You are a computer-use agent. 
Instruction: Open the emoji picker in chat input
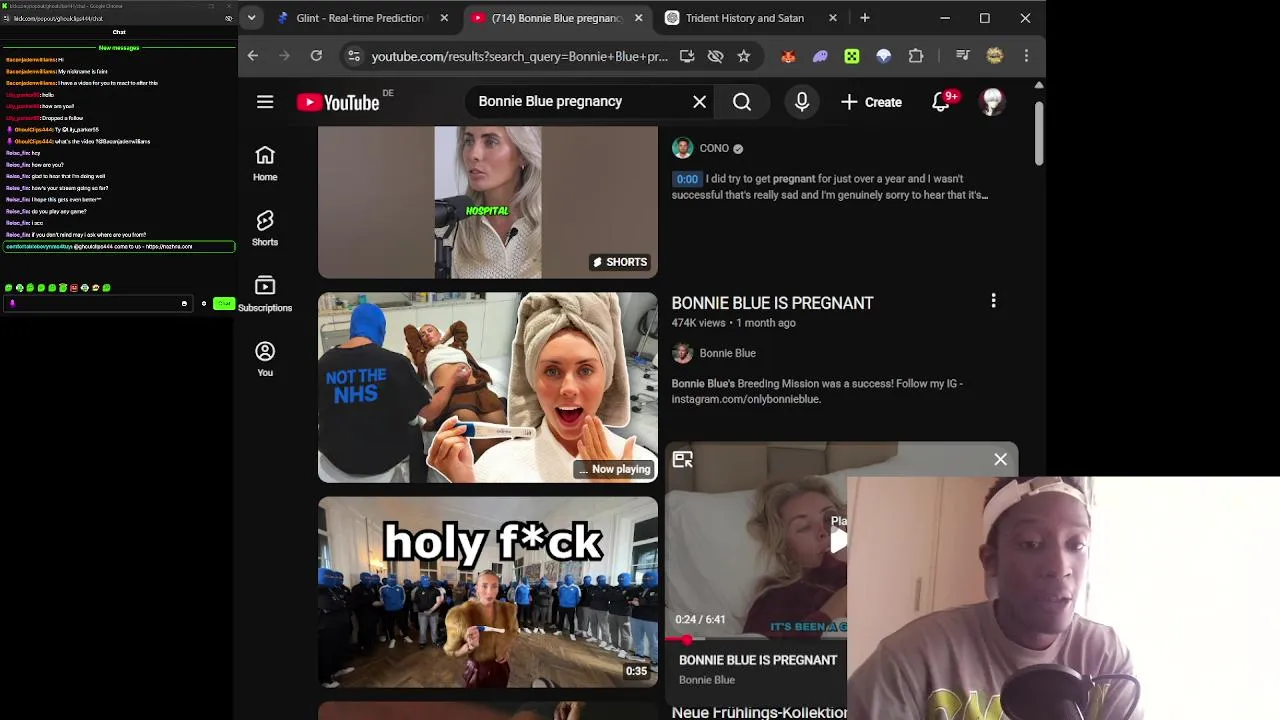tap(184, 303)
